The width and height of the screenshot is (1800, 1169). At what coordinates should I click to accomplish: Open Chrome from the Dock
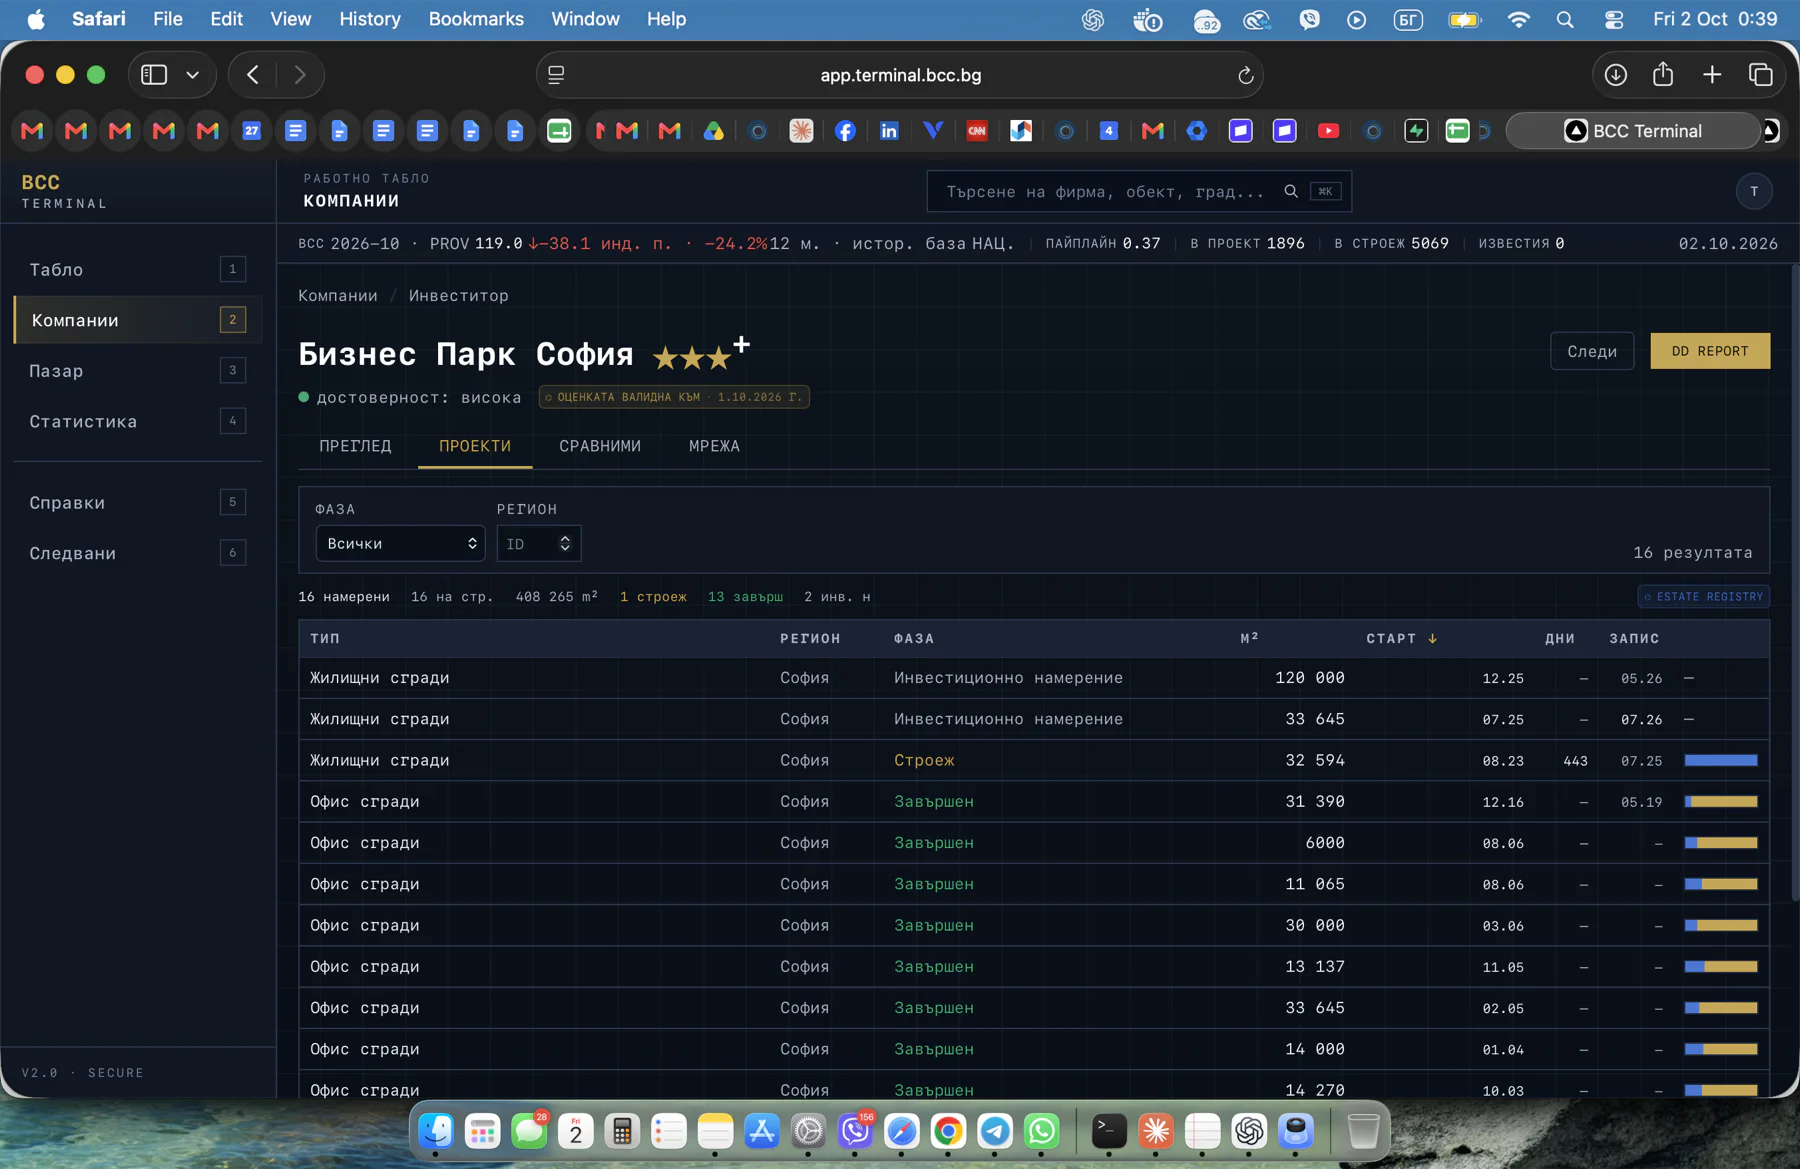[x=948, y=1131]
